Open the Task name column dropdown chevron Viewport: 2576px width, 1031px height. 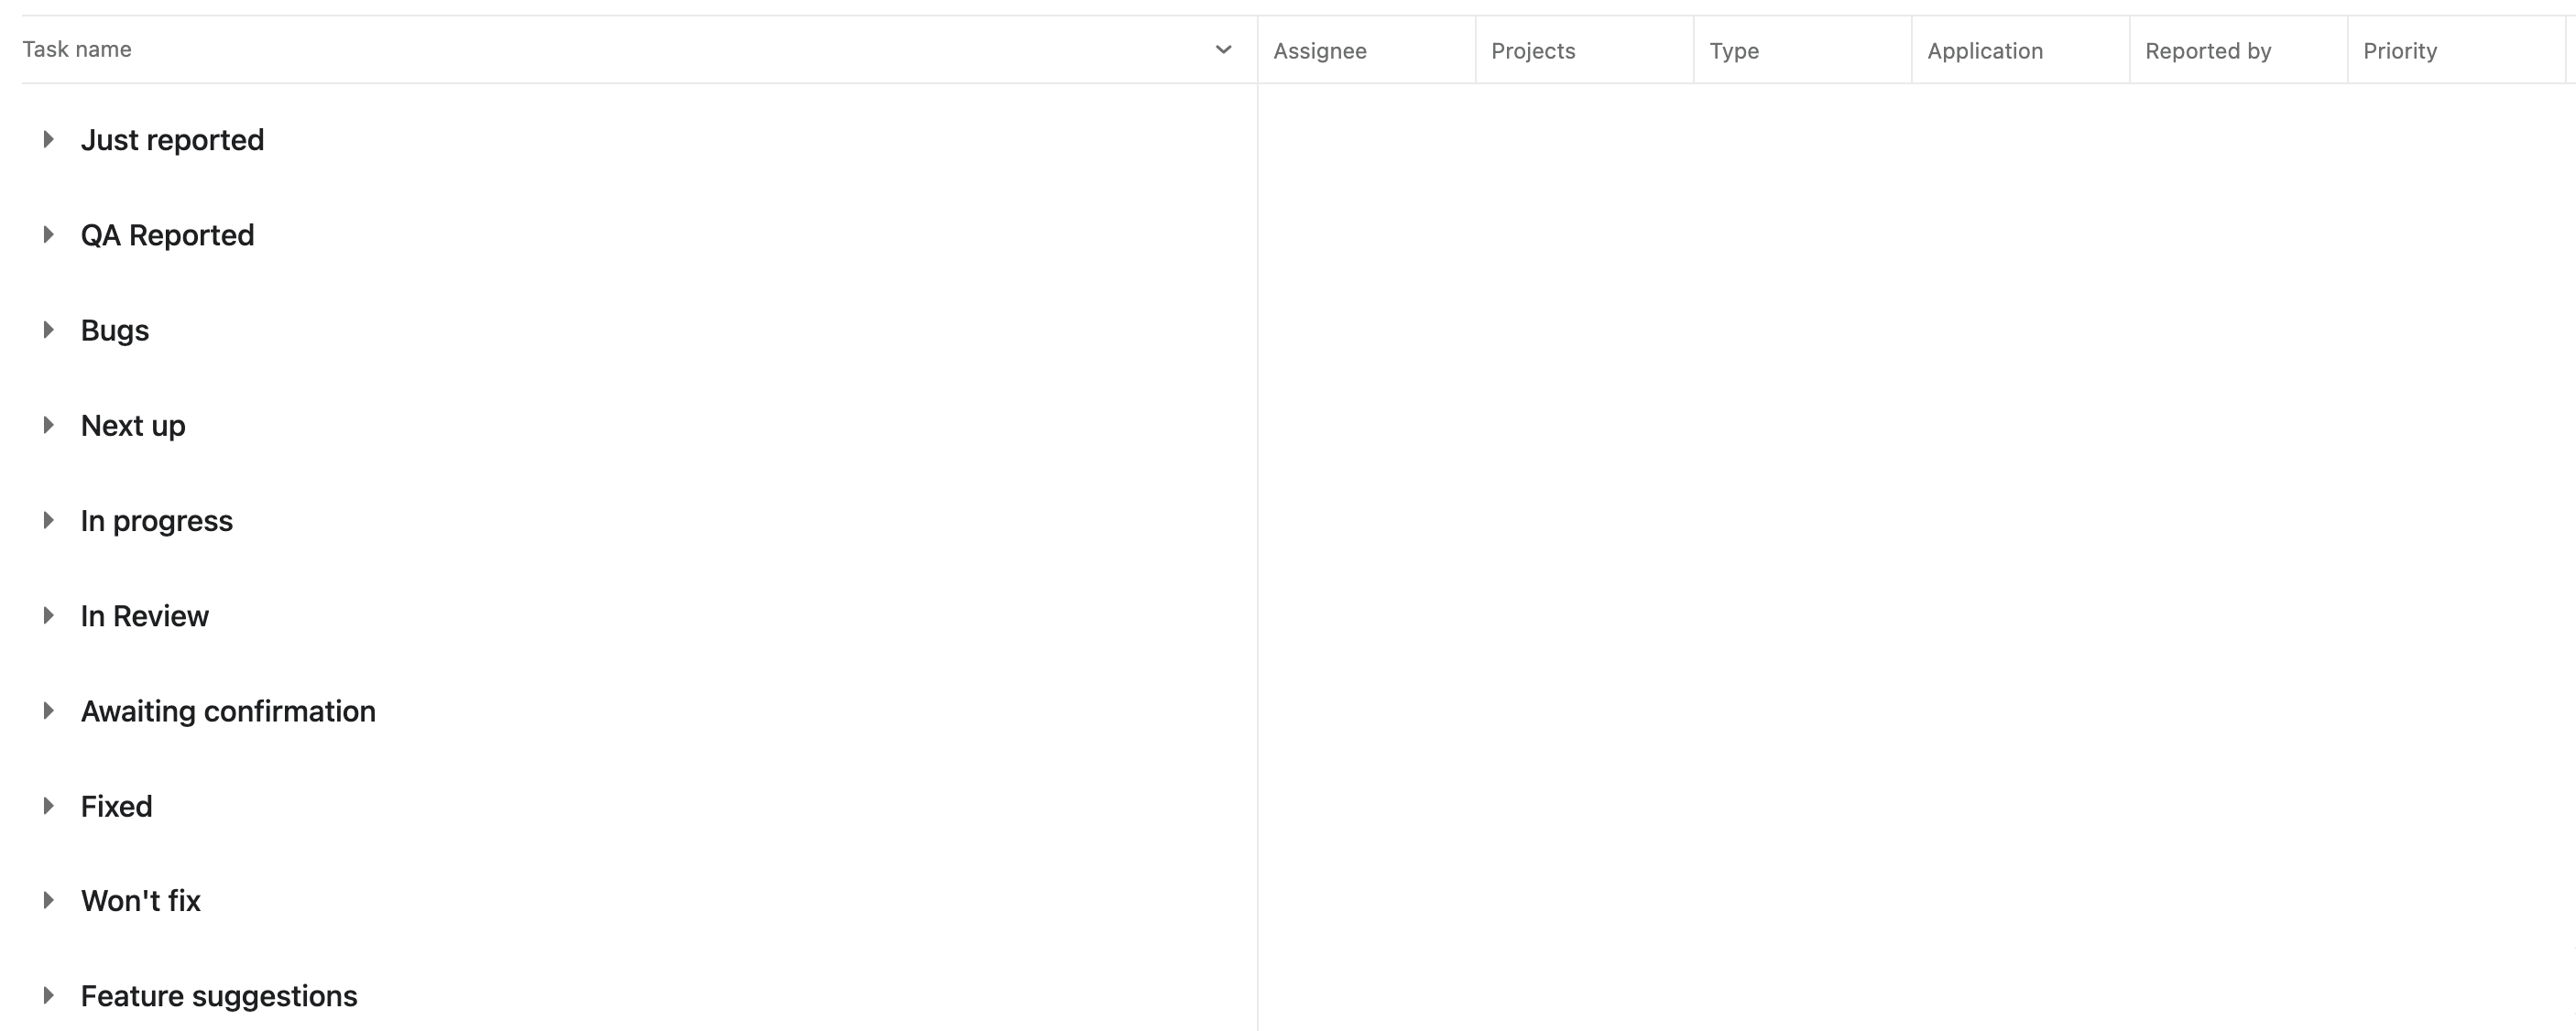tap(1223, 50)
